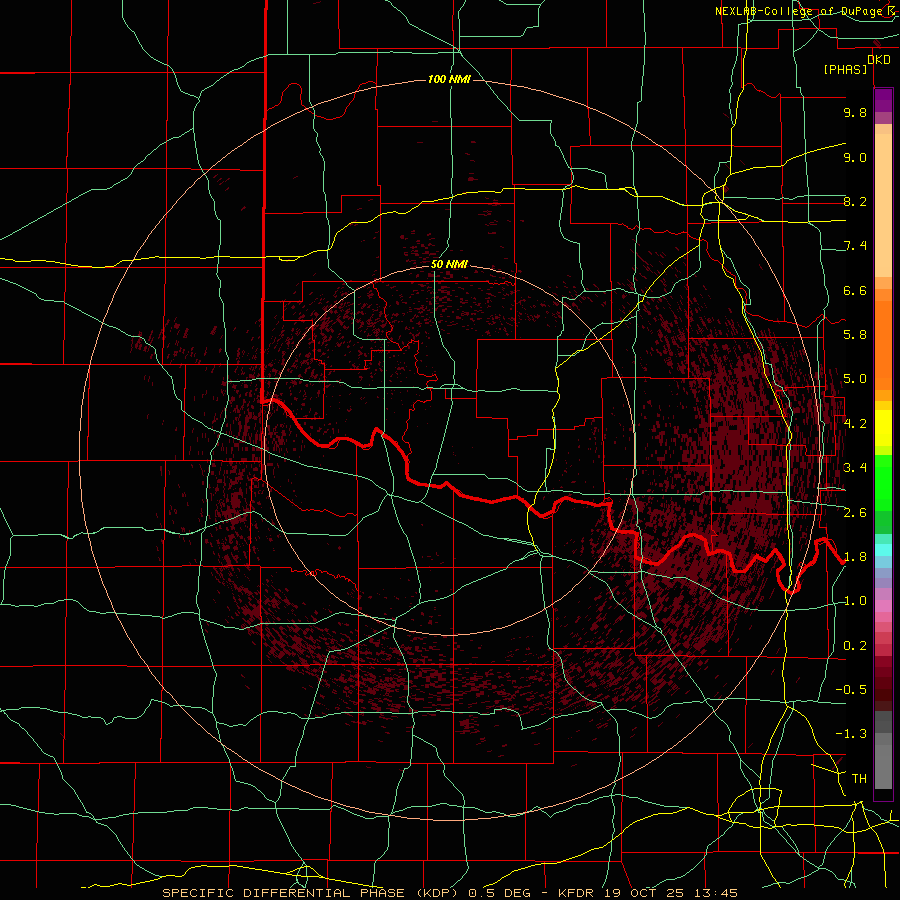Click the [PHAS] legend heading
Image resolution: width=900 pixels, height=900 pixels.
[x=845, y=70]
